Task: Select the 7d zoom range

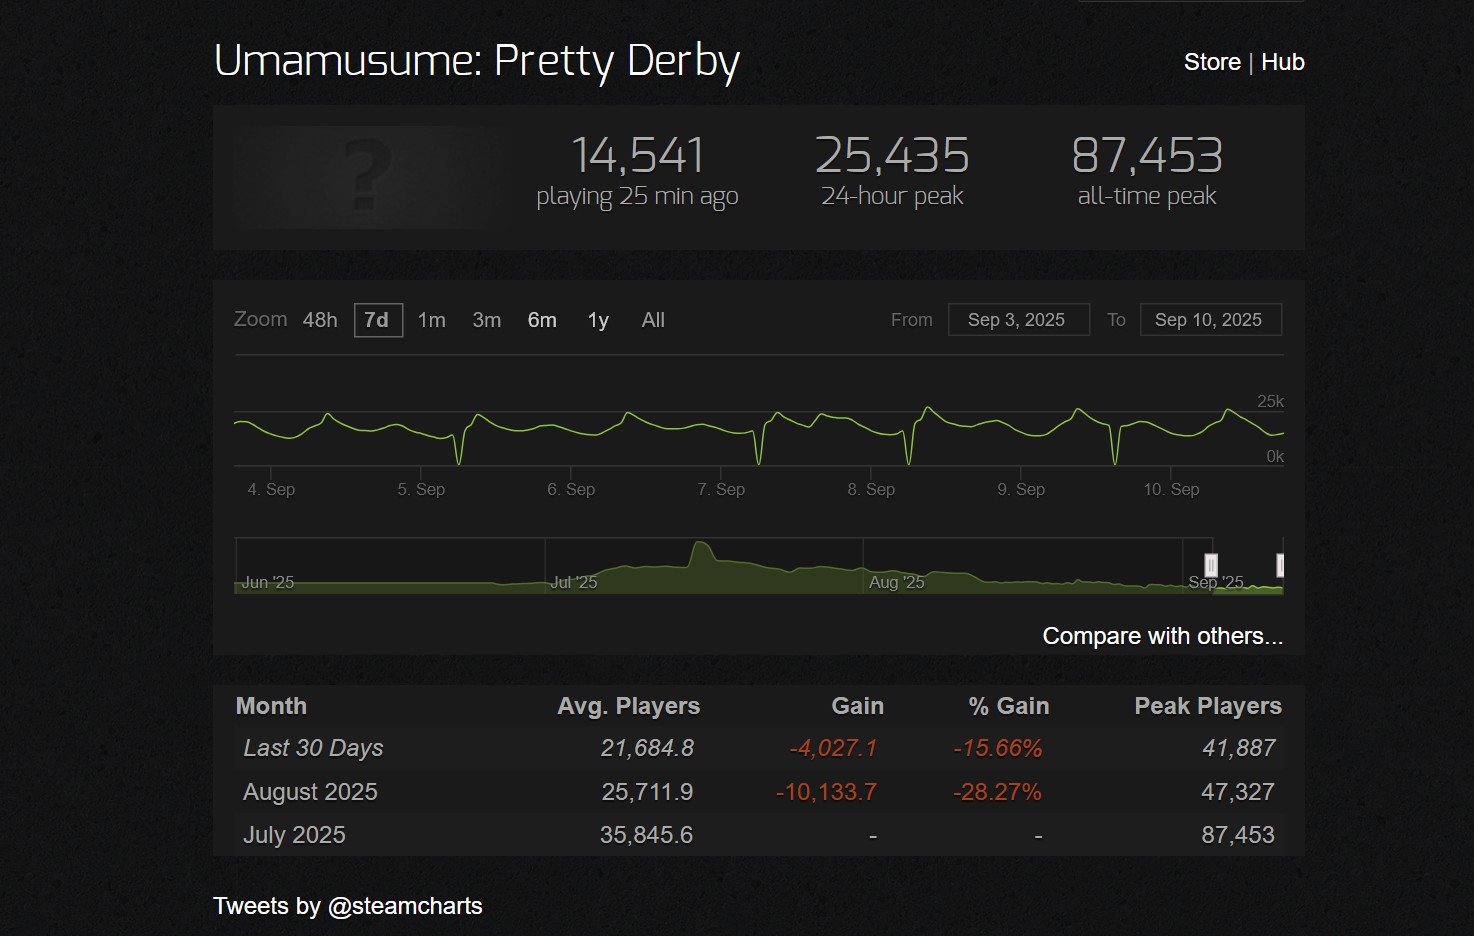Action: [378, 320]
